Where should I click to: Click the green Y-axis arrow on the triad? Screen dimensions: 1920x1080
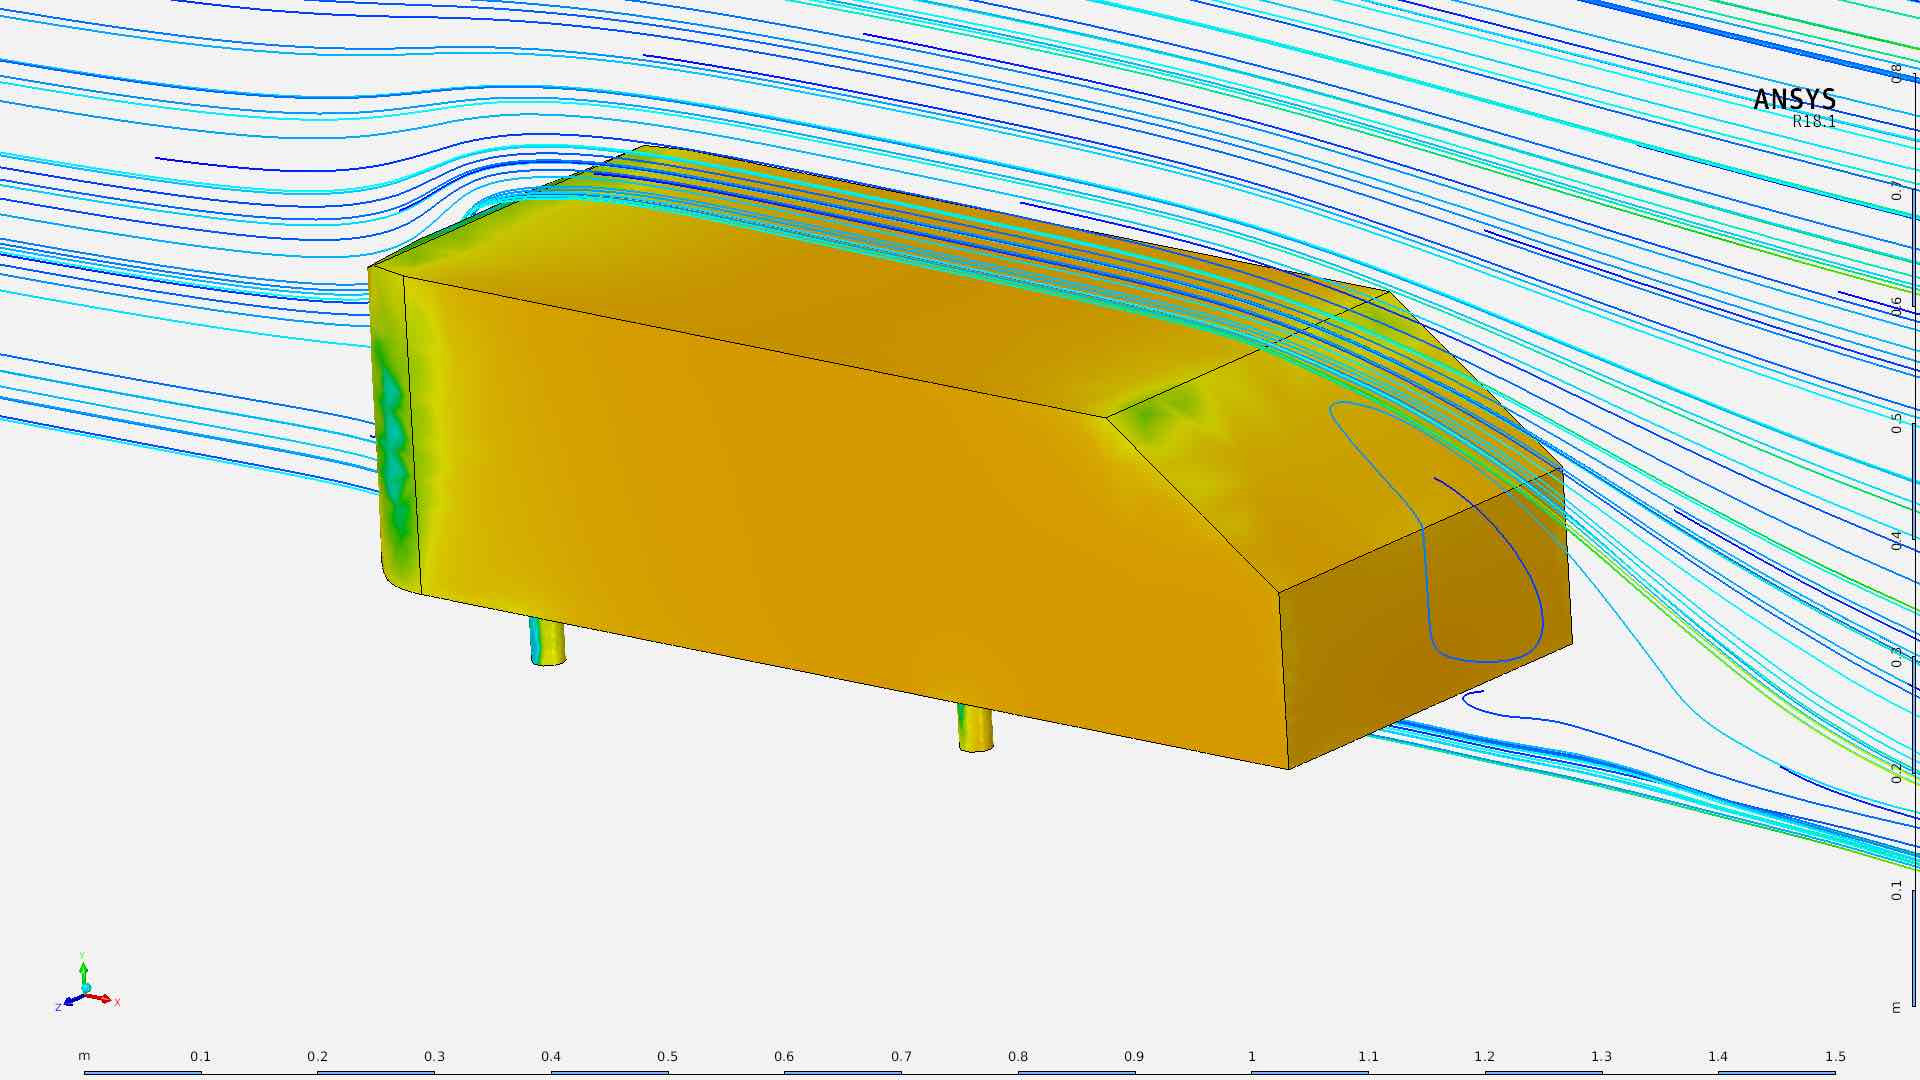(x=84, y=972)
